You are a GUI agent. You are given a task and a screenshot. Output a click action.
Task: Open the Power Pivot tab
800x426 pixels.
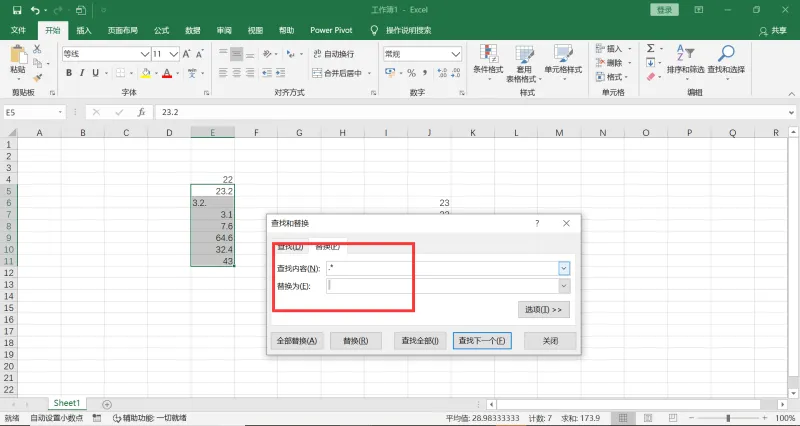pos(331,31)
